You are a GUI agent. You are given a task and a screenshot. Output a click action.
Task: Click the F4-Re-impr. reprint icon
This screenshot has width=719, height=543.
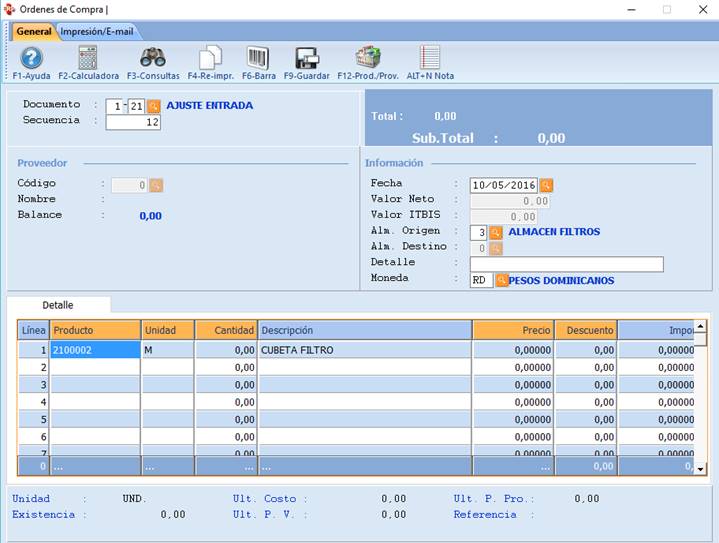pyautogui.click(x=210, y=58)
